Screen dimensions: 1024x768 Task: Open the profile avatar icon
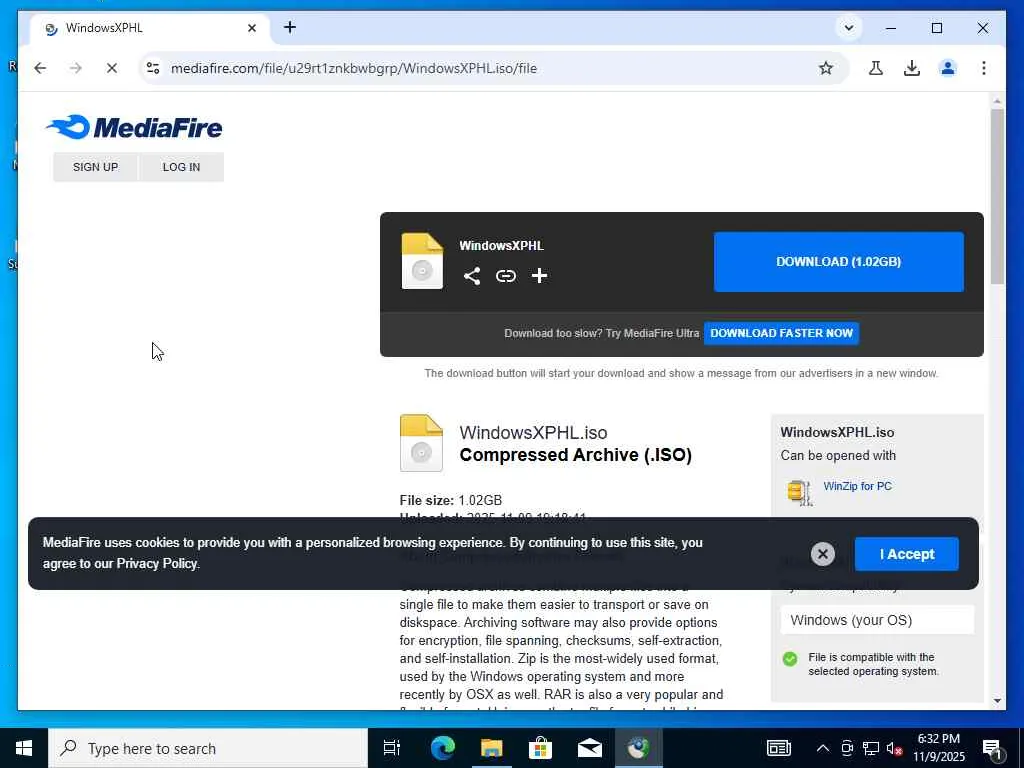pyautogui.click(x=948, y=68)
